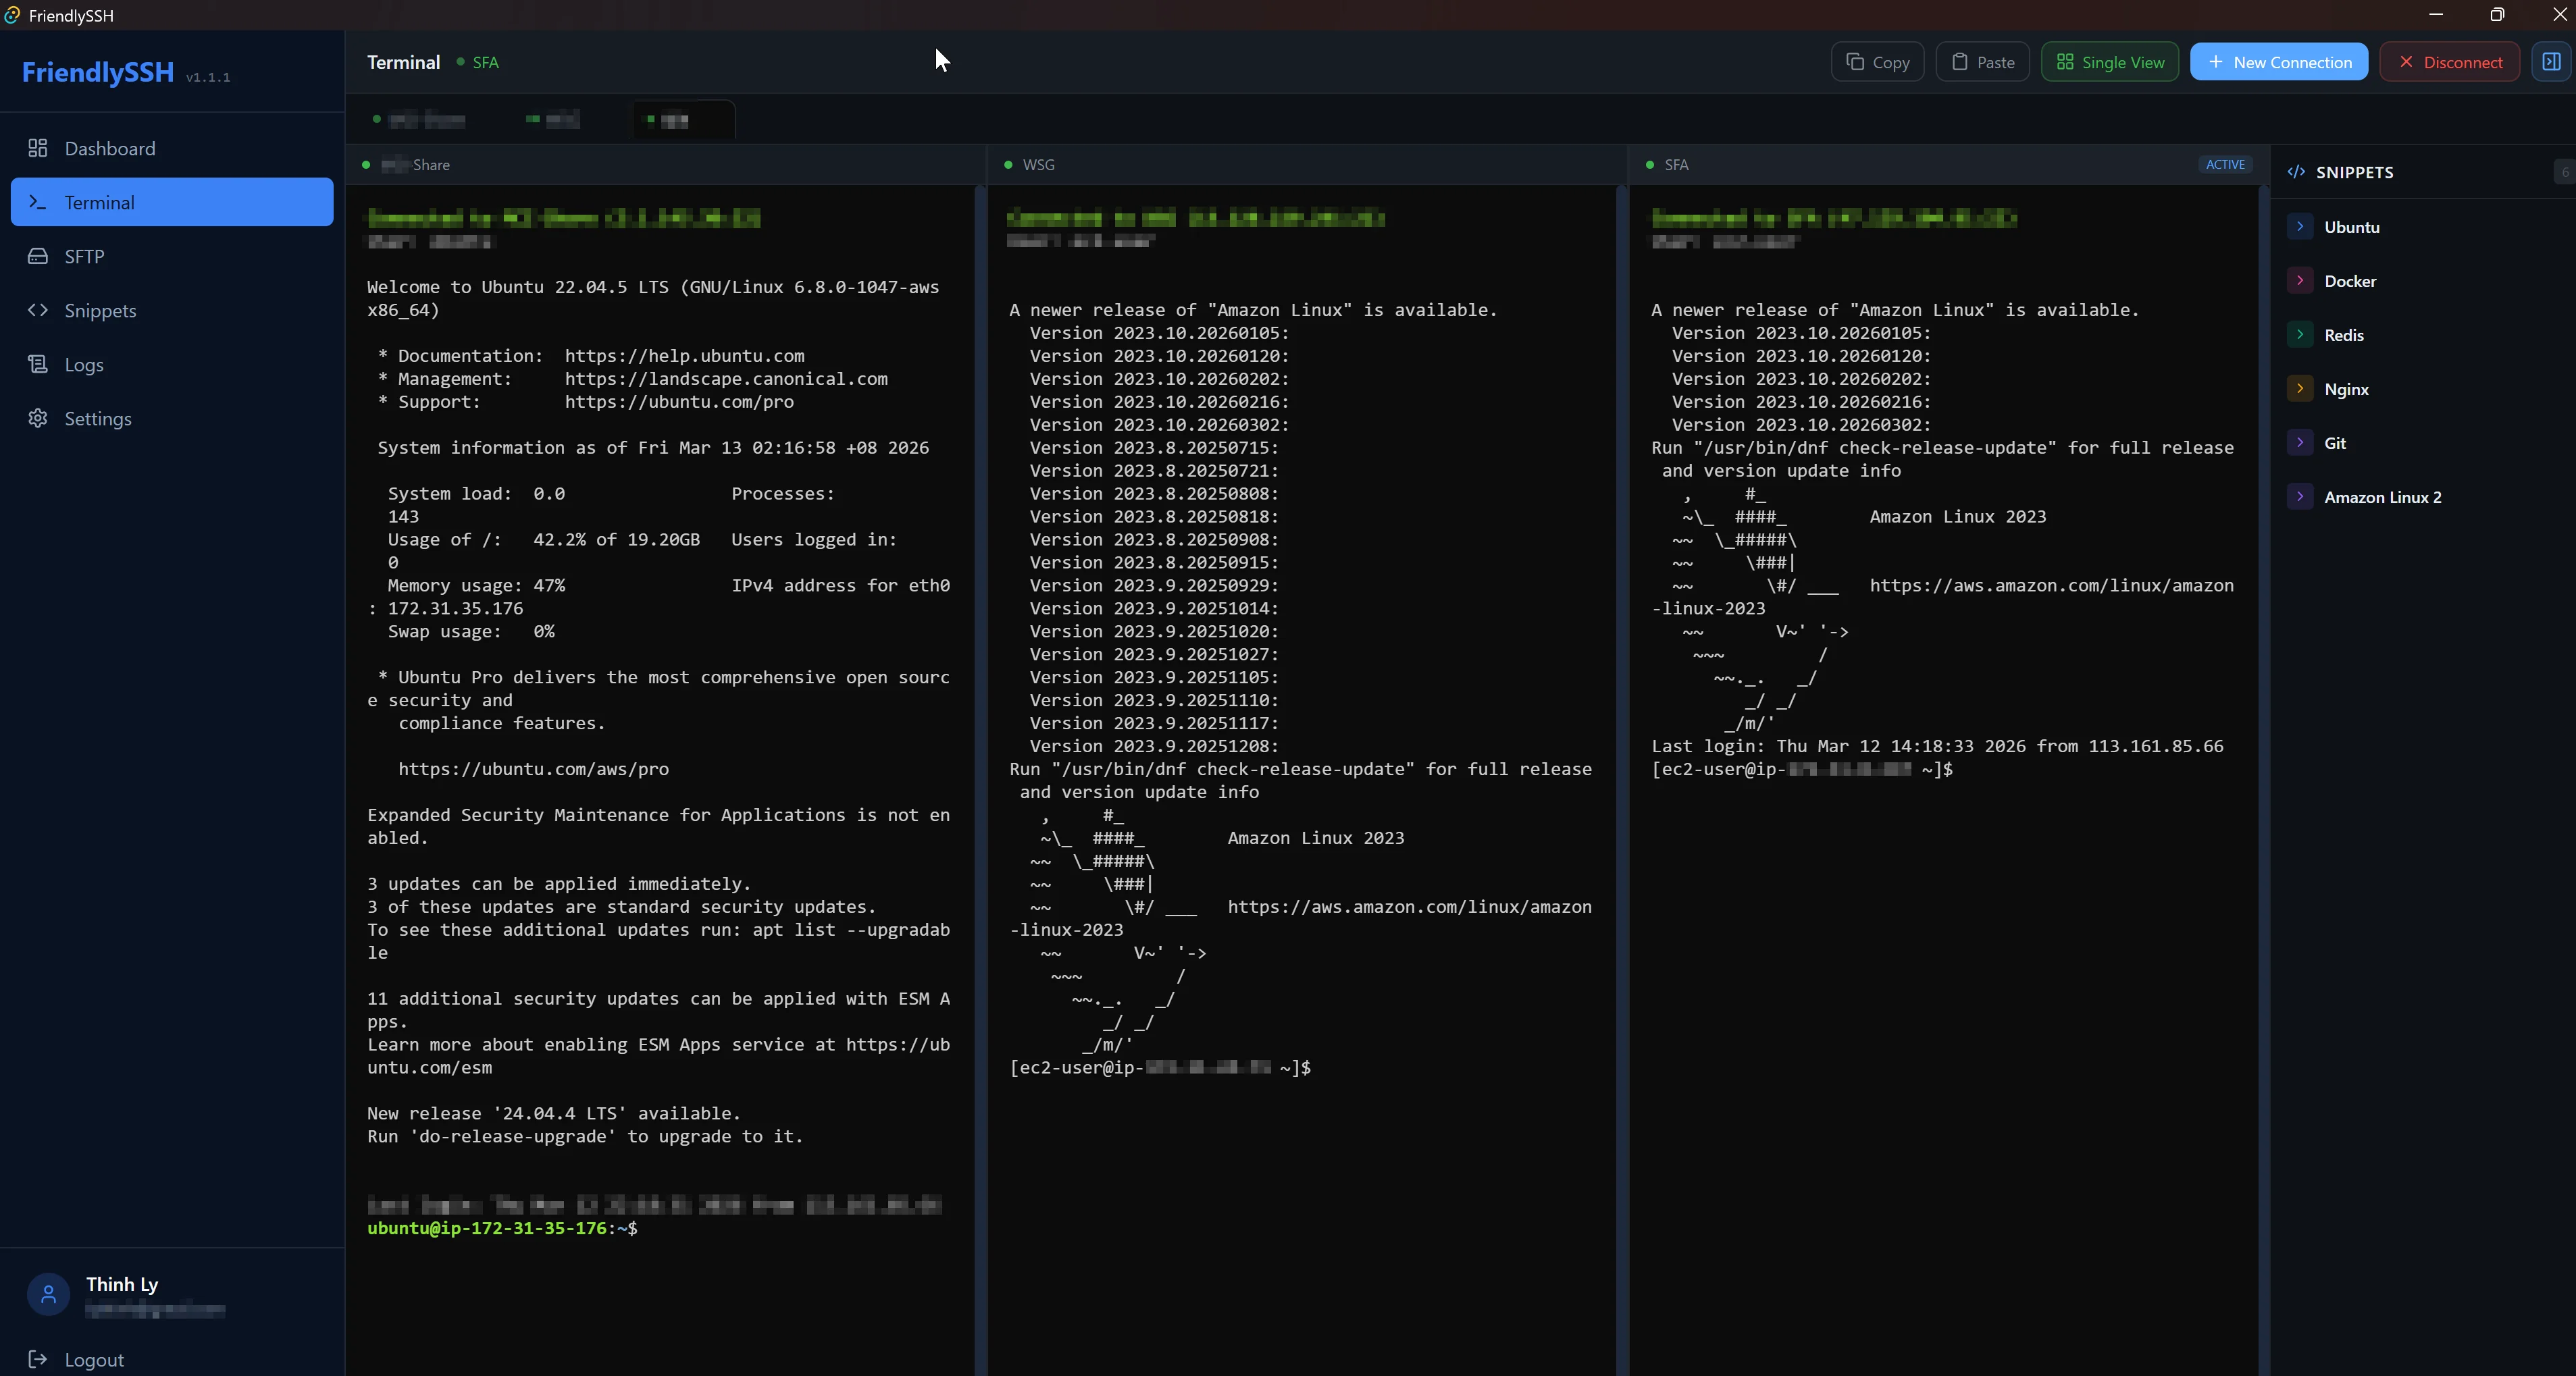Click the ec2-user prompt in the SFA pane
The image size is (2576, 1376).
1802,769
